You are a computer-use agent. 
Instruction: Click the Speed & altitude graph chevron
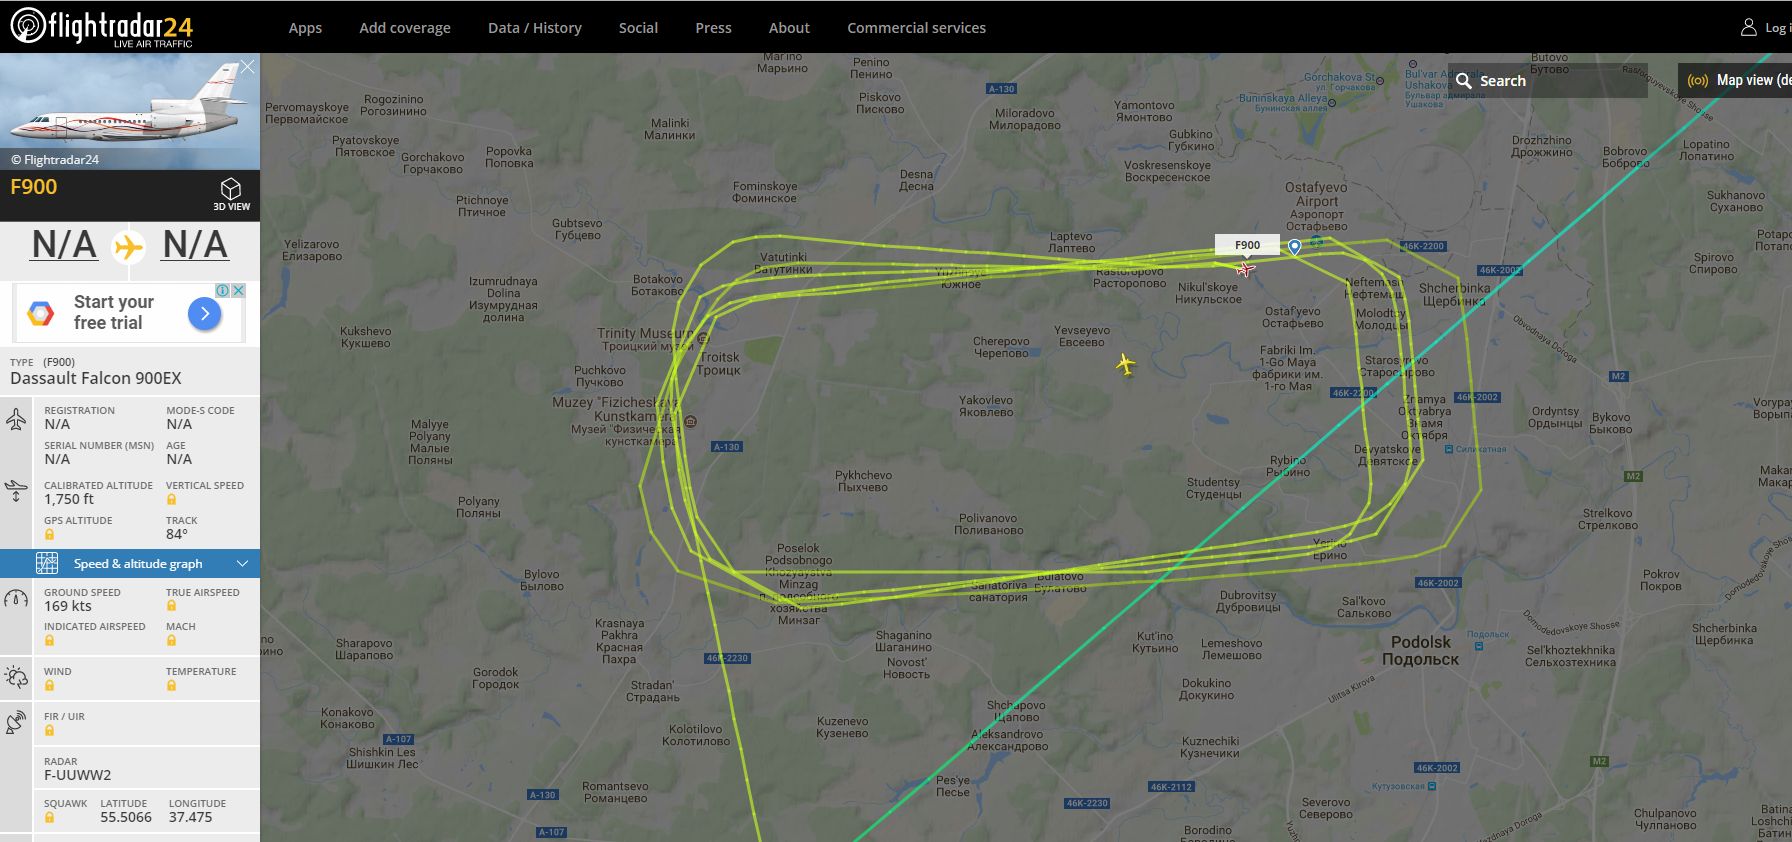(x=242, y=564)
